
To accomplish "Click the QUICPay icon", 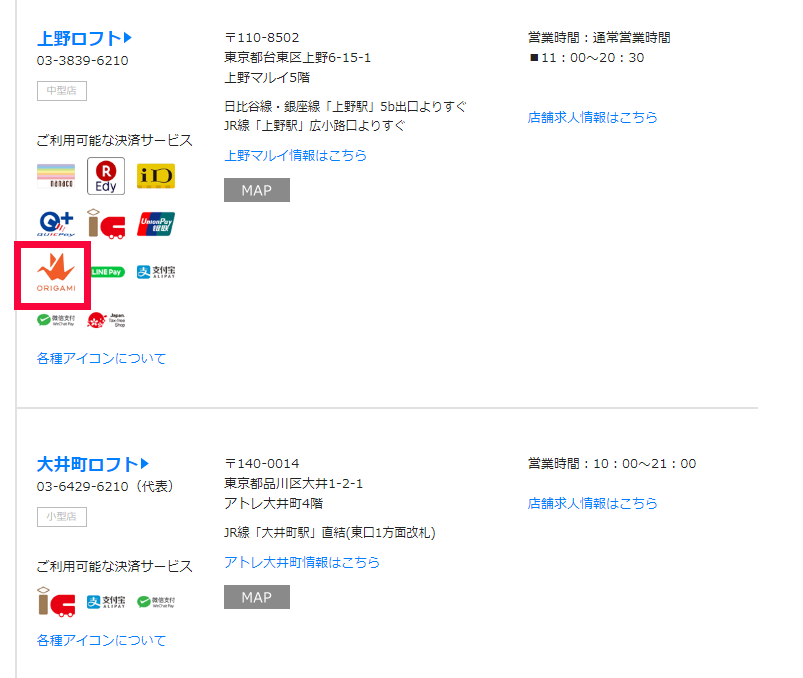I will pos(55,224).
